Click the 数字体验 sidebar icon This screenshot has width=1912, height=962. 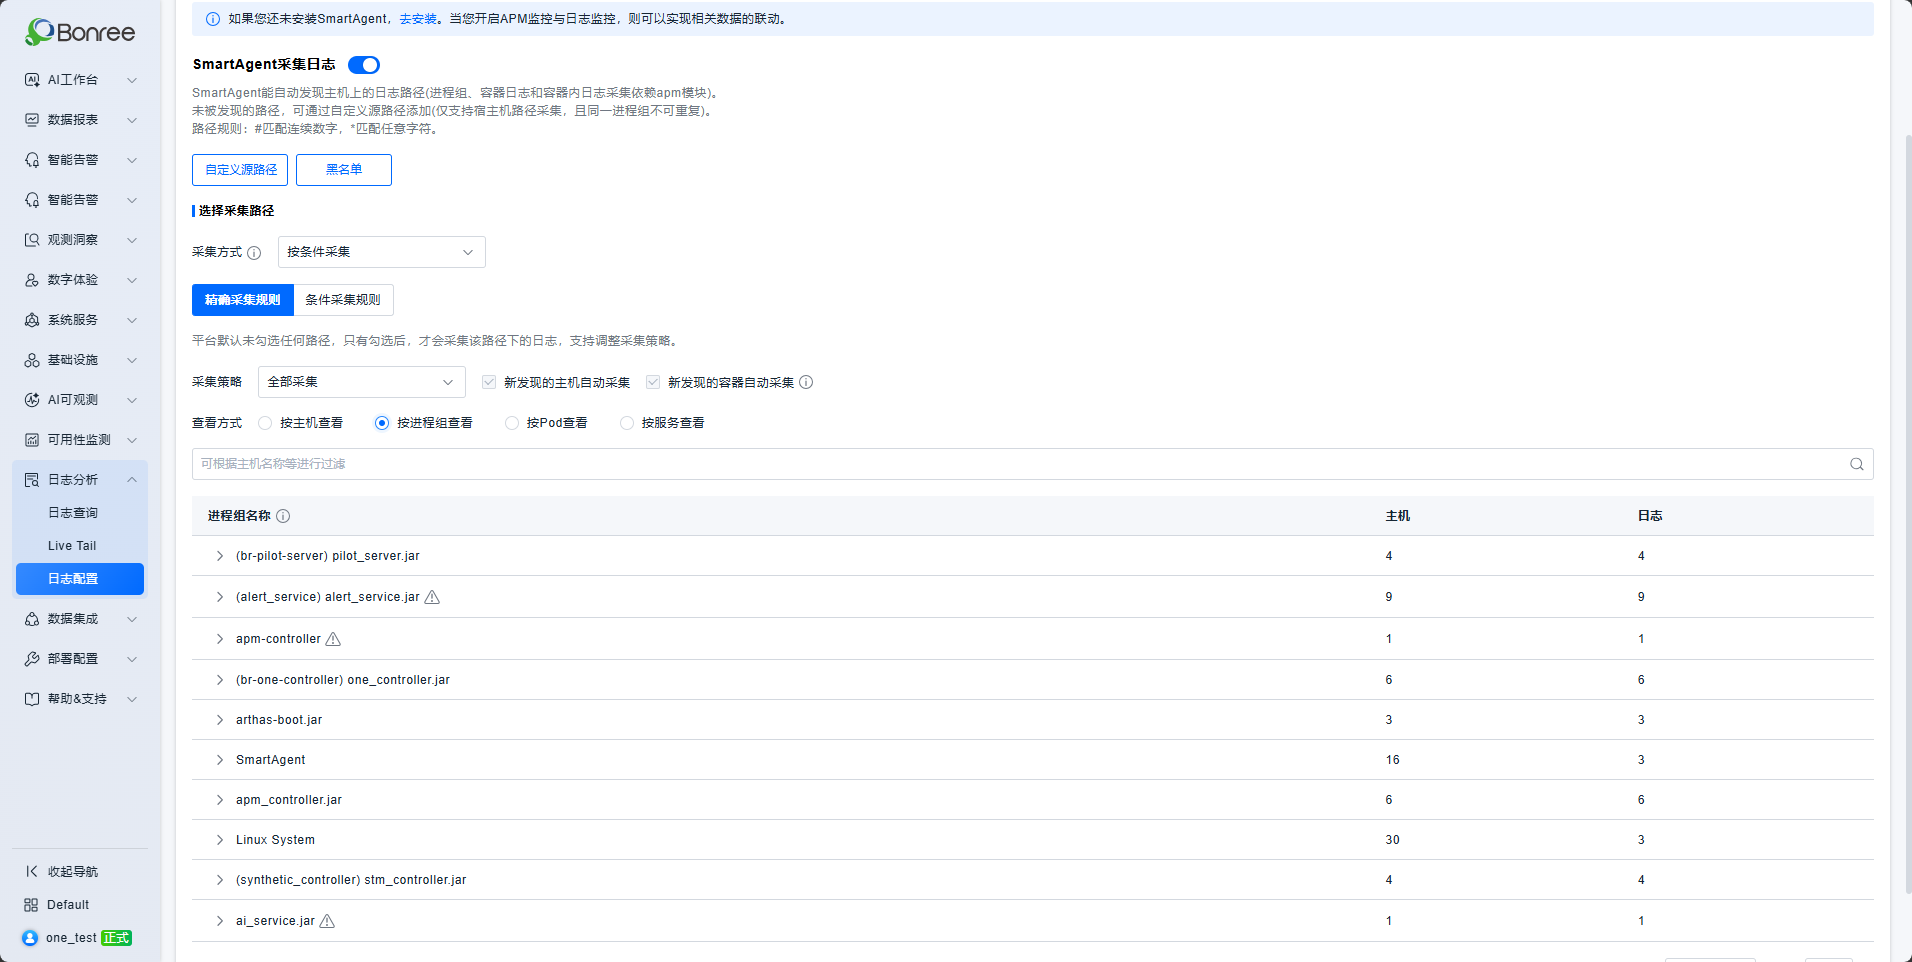32,280
